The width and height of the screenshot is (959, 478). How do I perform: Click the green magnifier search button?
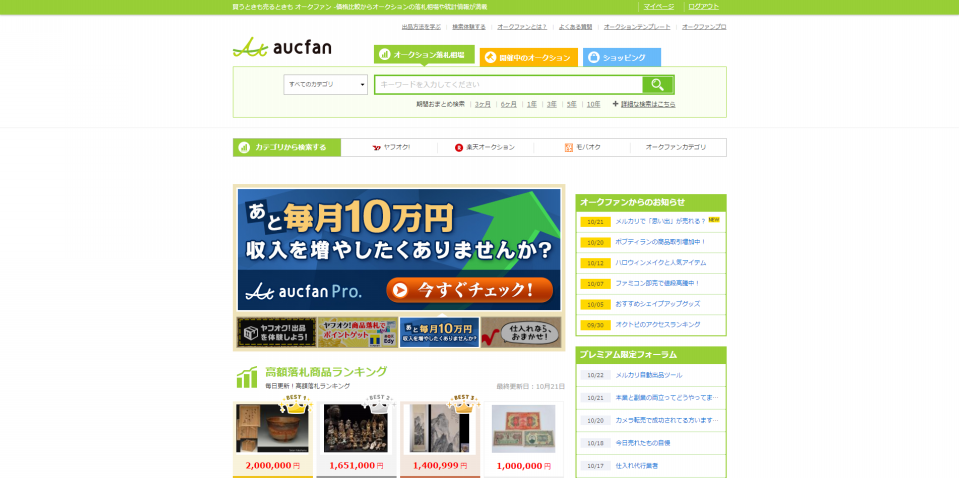point(657,85)
